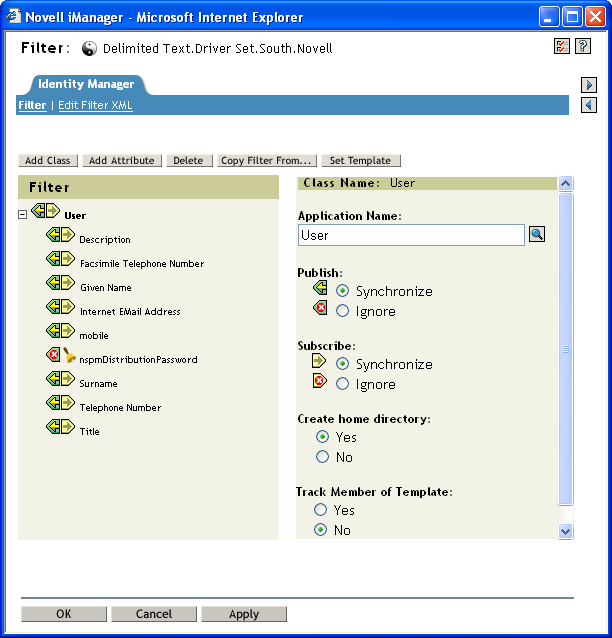Click the right arrow tab navigation icon
The image size is (612, 638).
pos(589,85)
